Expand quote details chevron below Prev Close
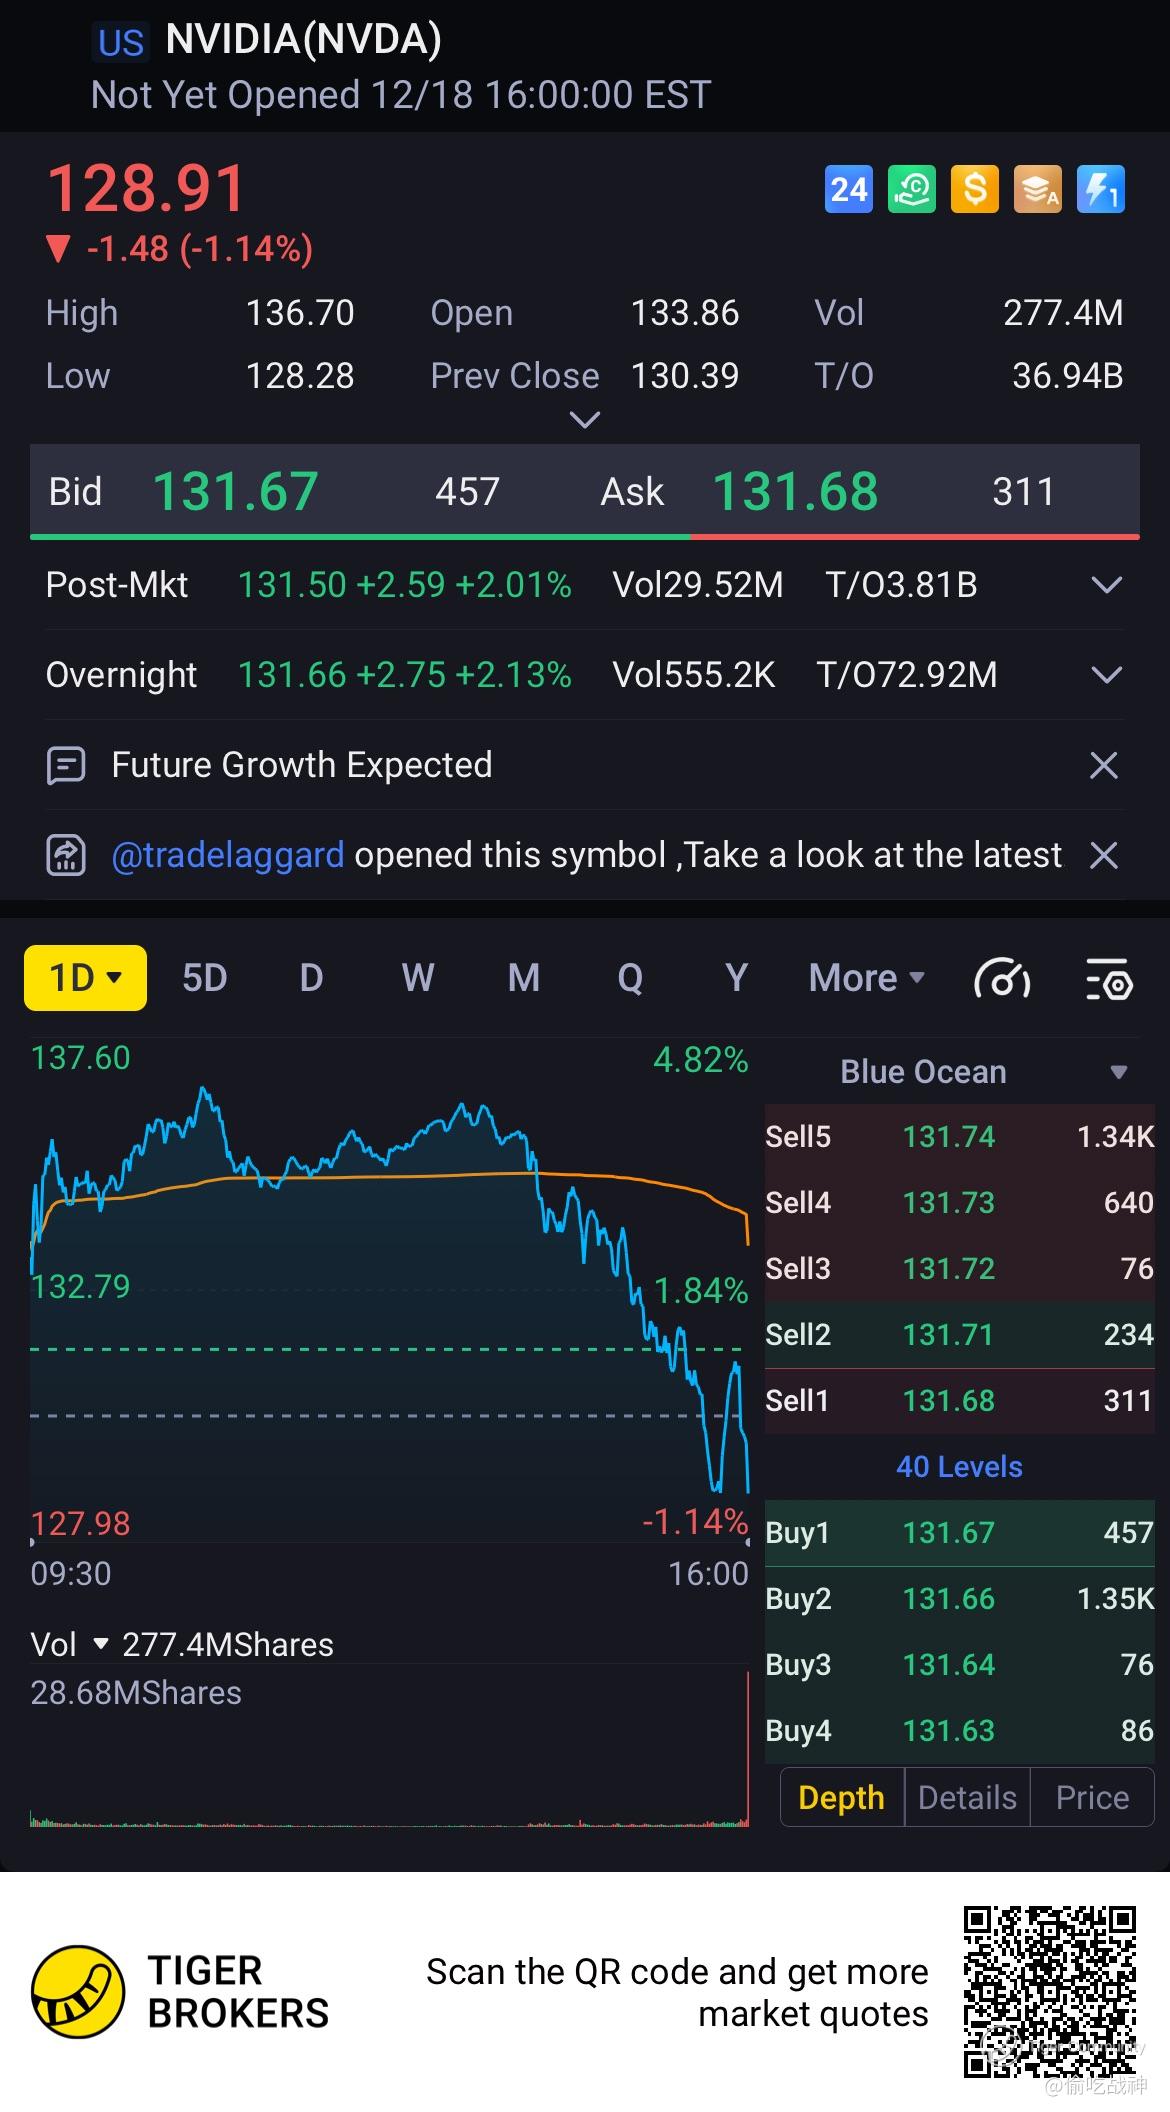The width and height of the screenshot is (1170, 2112). (584, 420)
